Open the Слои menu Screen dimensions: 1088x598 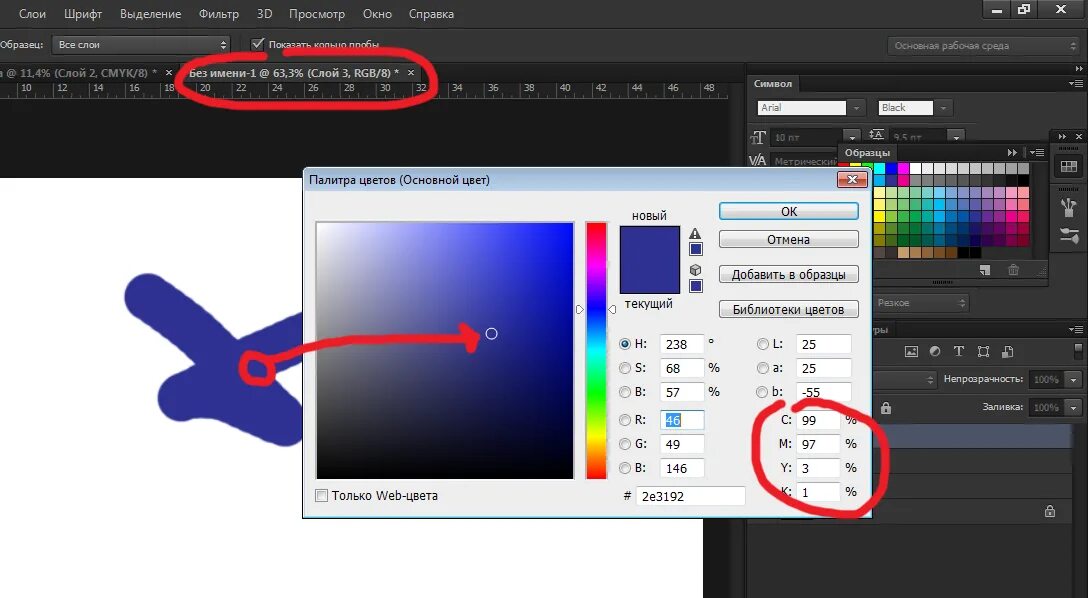coord(32,13)
